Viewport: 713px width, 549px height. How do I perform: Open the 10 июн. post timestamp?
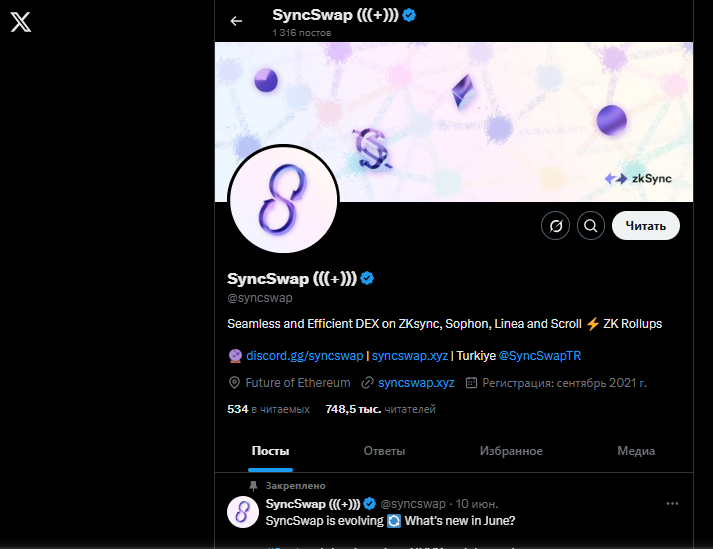(477, 504)
